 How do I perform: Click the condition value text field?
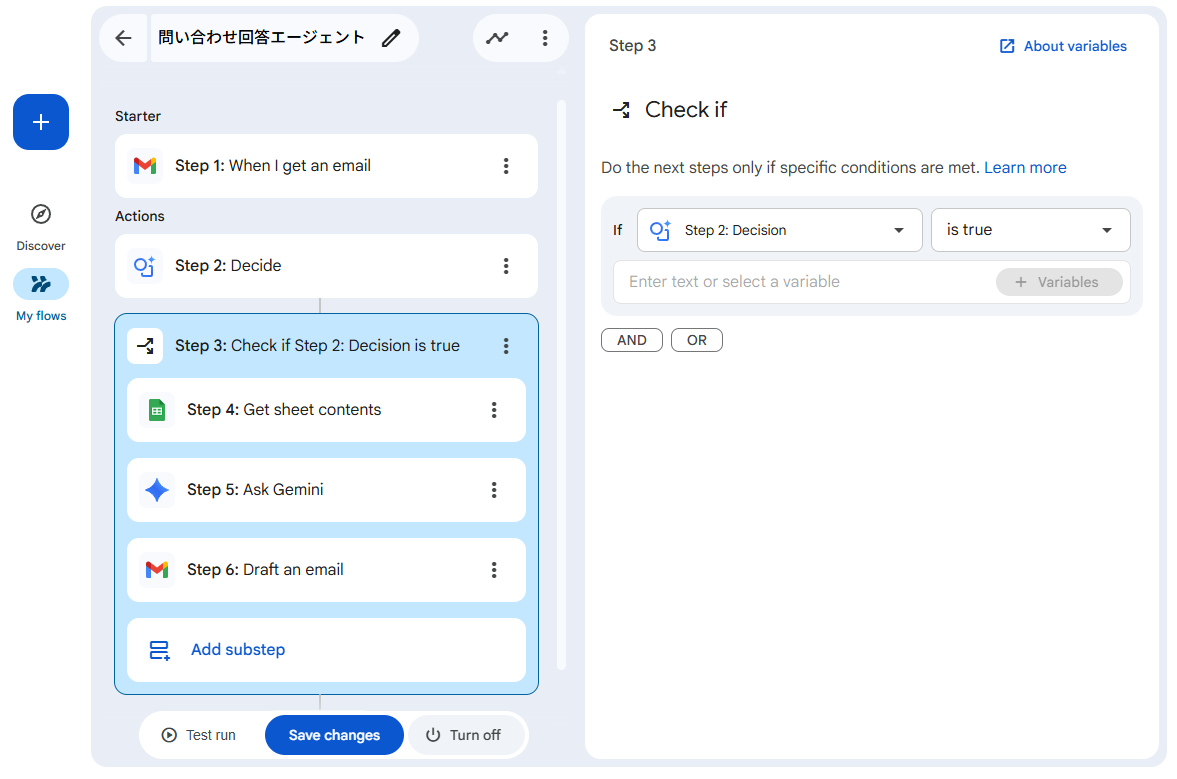tap(800, 282)
